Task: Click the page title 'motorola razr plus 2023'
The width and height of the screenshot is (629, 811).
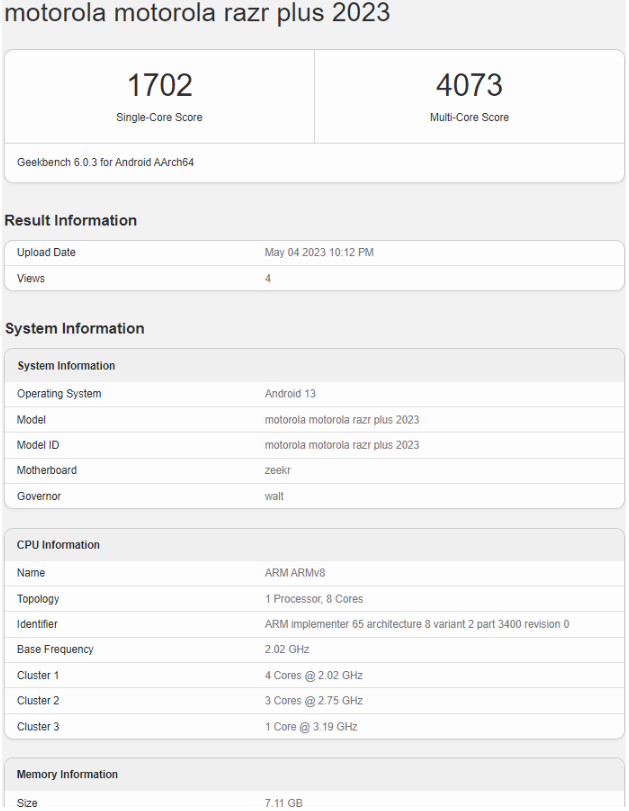Action: [197, 14]
